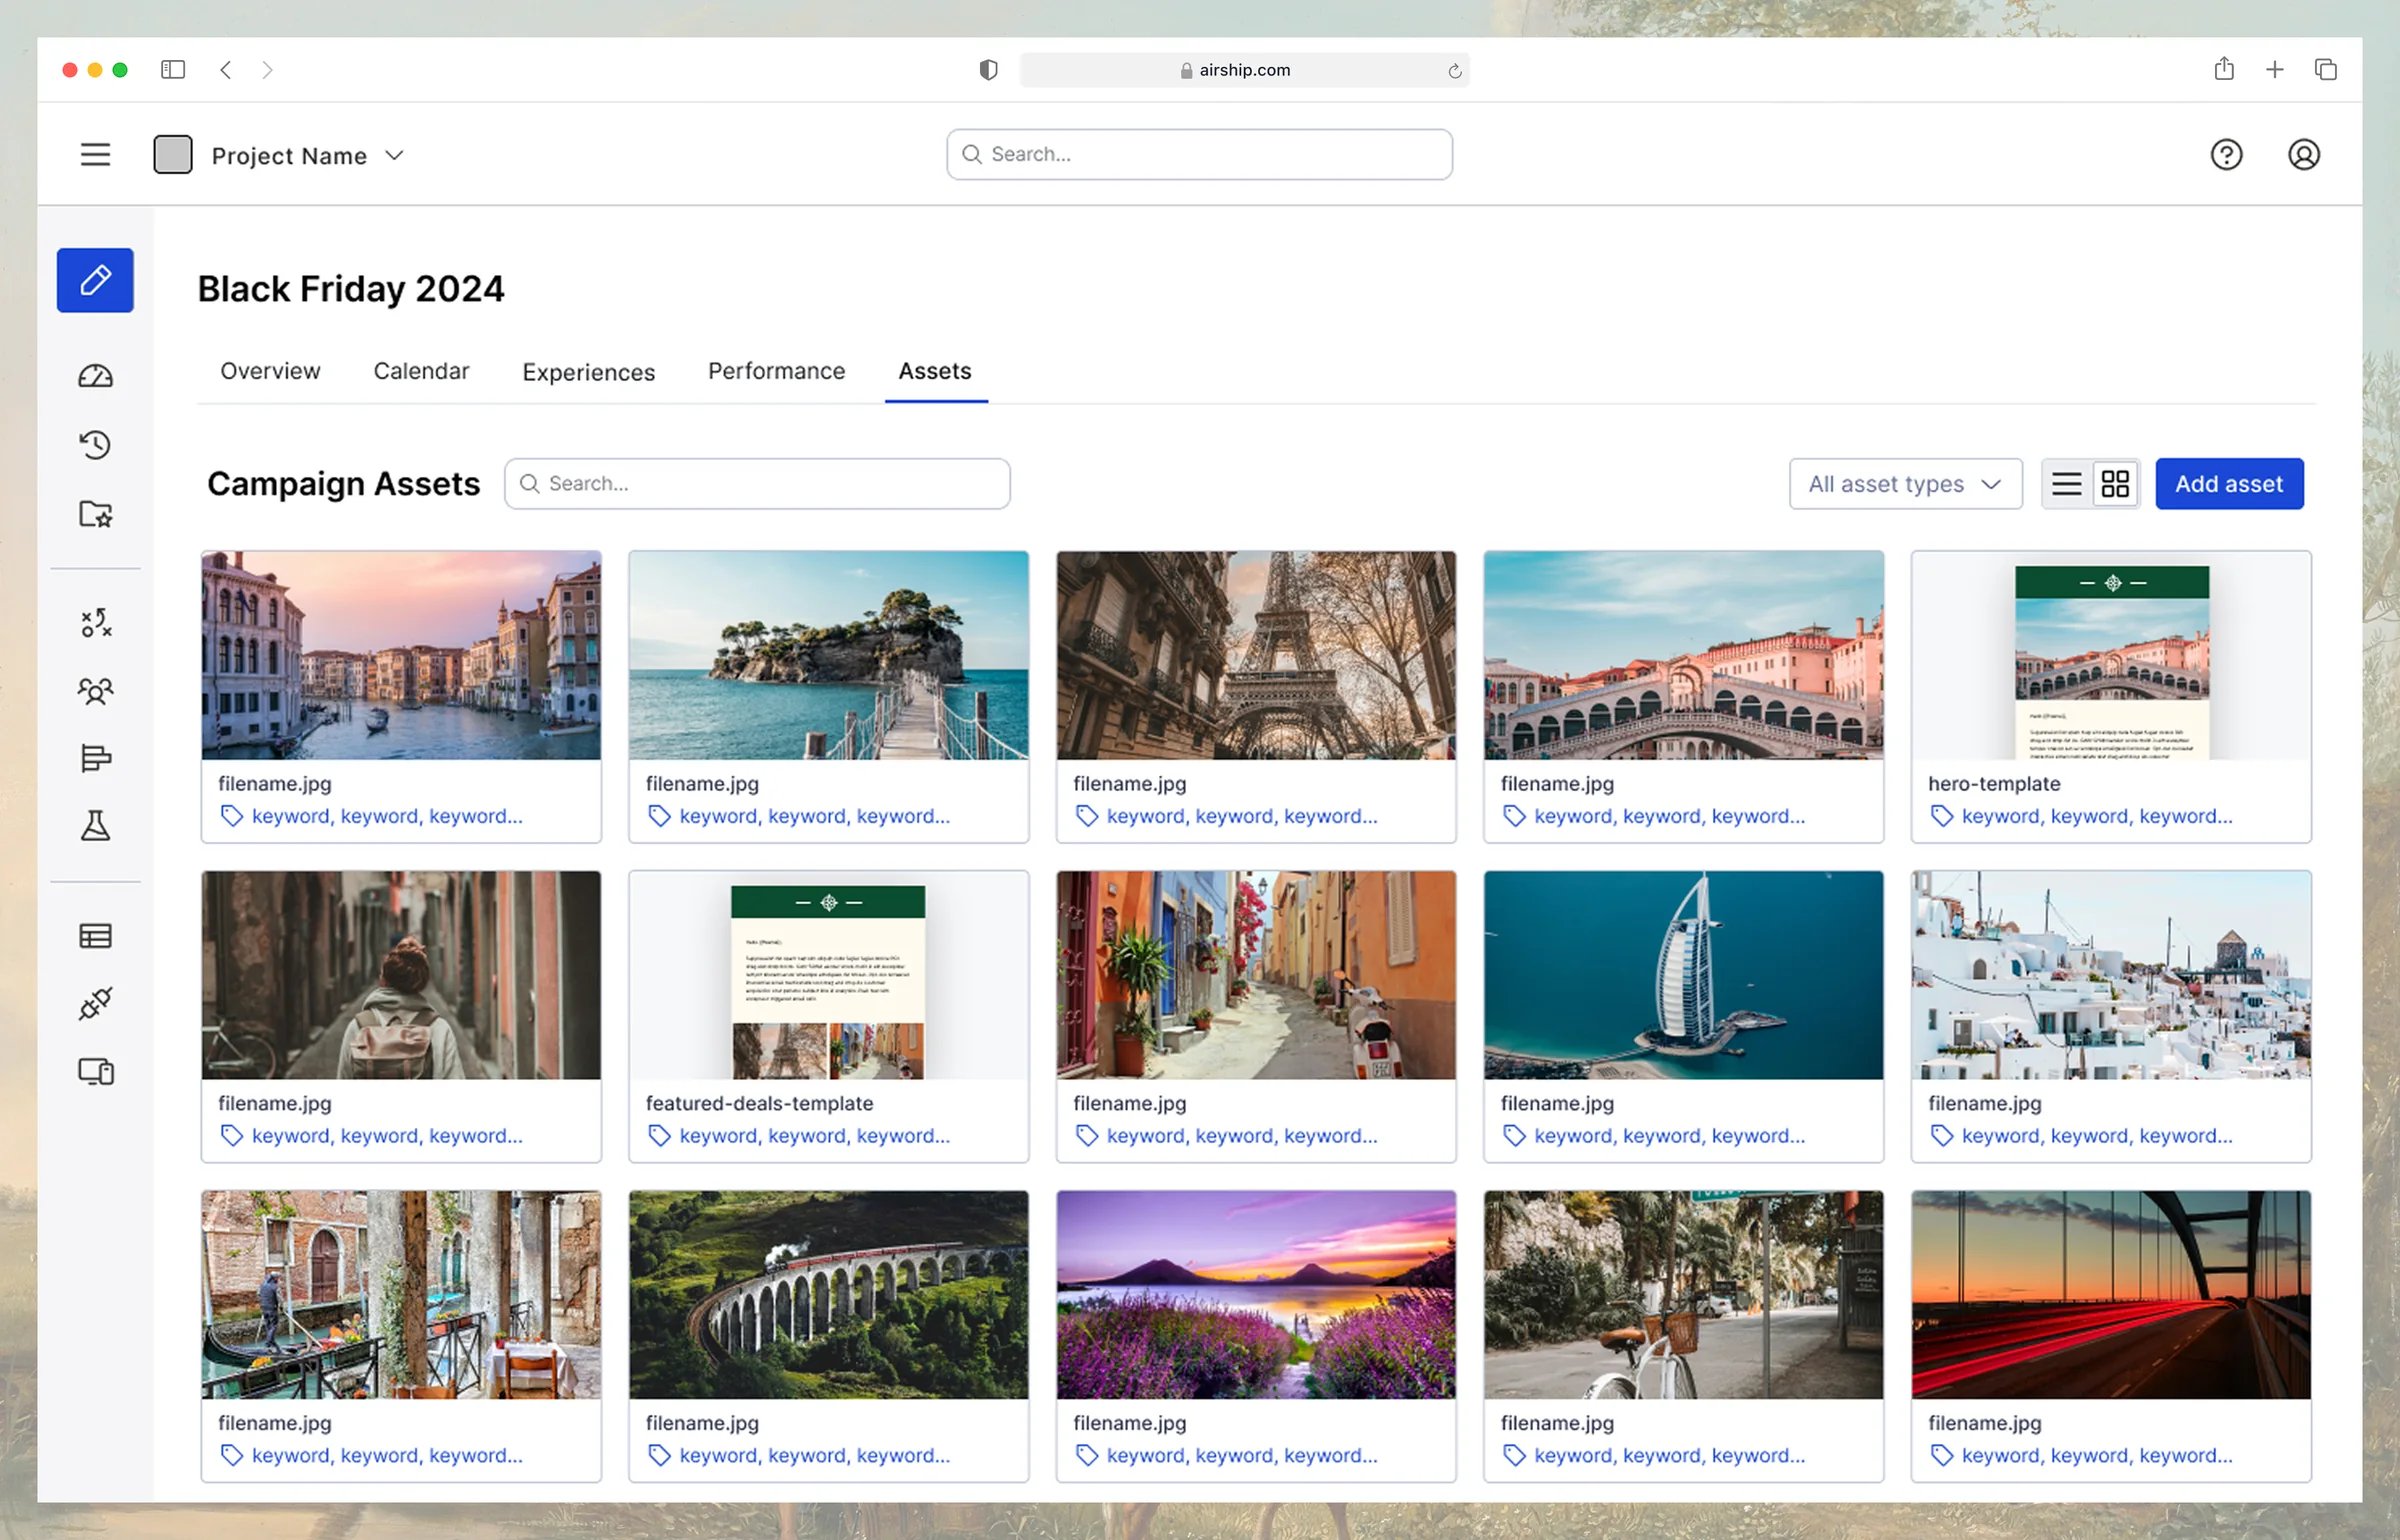
Task: Select the blue compose pencil sidebar icon
Action: 95,280
